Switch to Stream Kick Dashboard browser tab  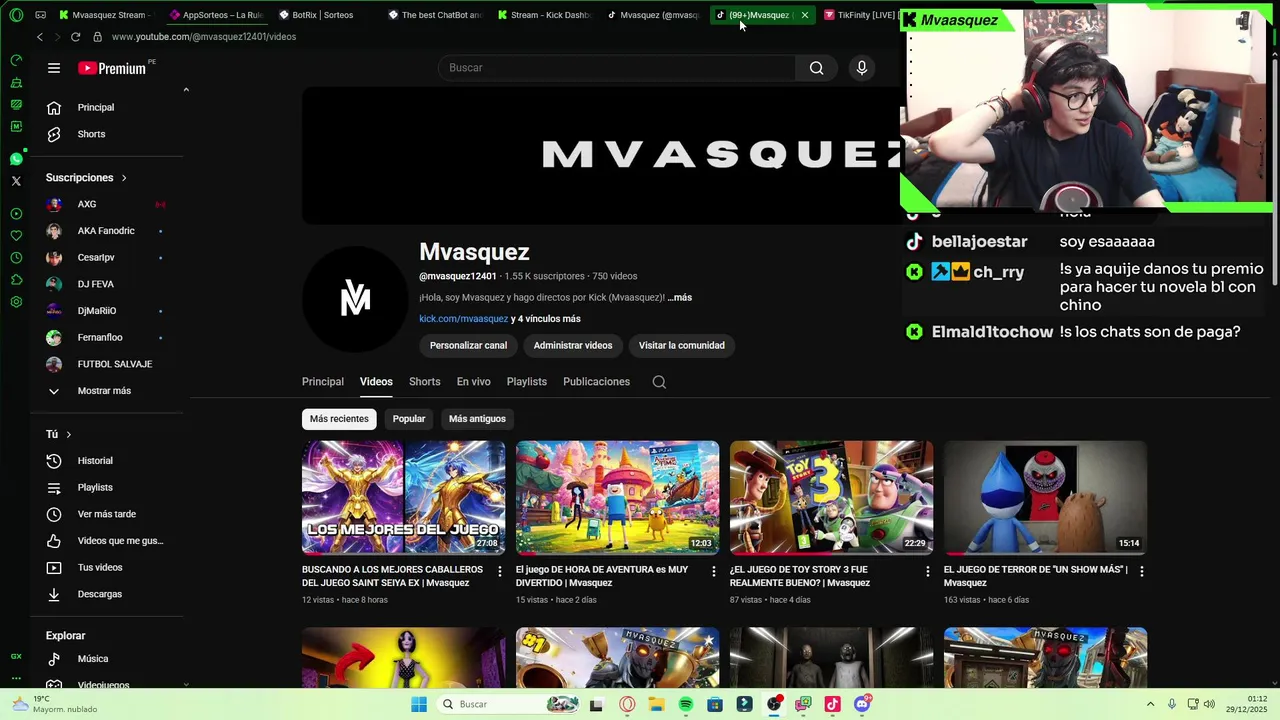point(544,15)
